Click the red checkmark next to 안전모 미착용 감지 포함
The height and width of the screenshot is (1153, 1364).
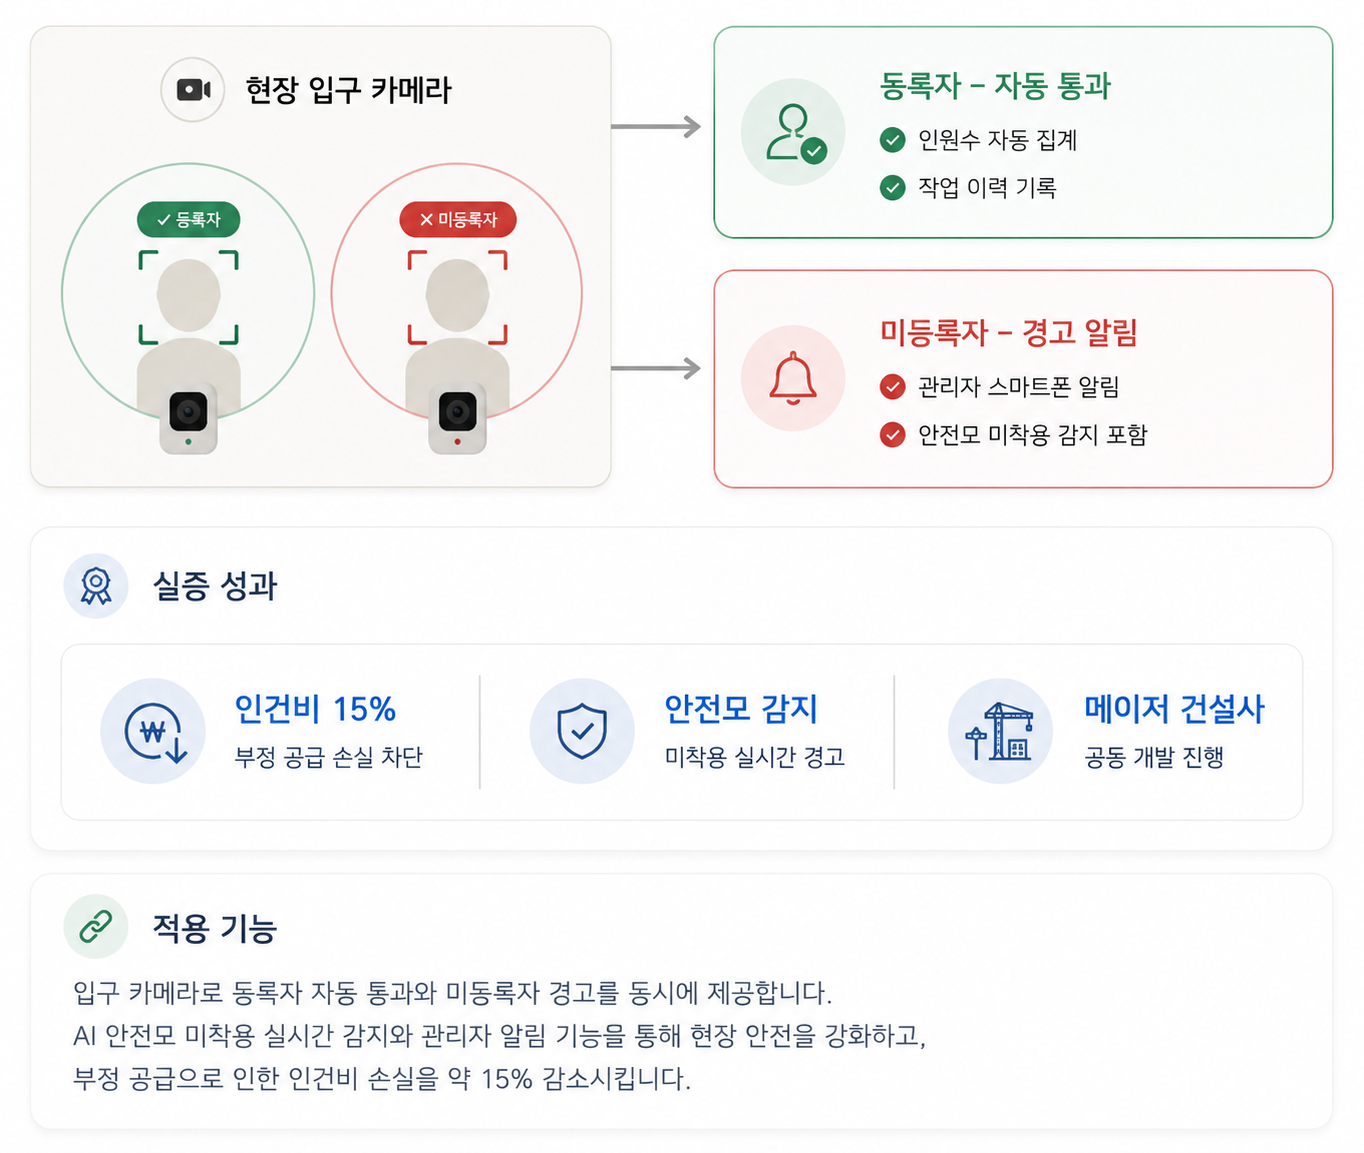[893, 434]
